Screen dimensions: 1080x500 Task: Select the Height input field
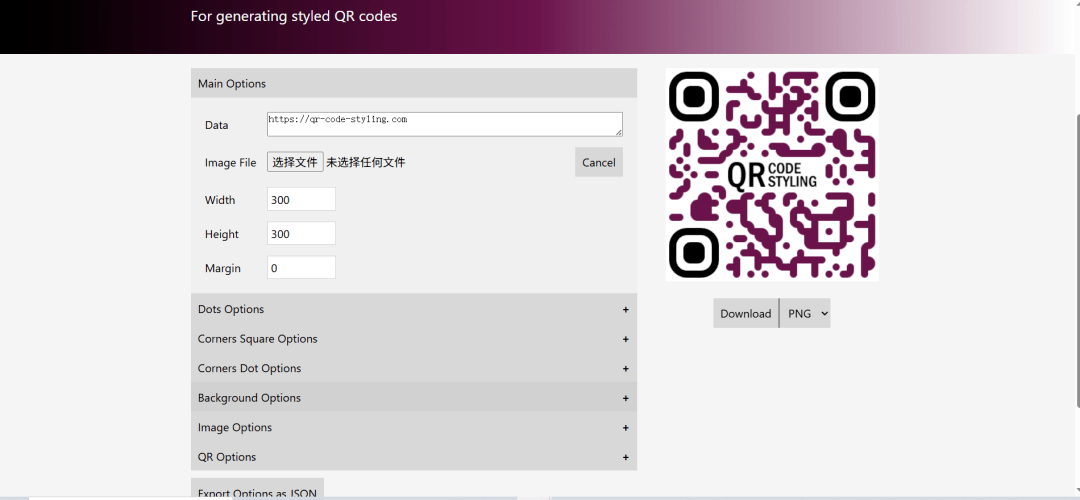pos(301,234)
